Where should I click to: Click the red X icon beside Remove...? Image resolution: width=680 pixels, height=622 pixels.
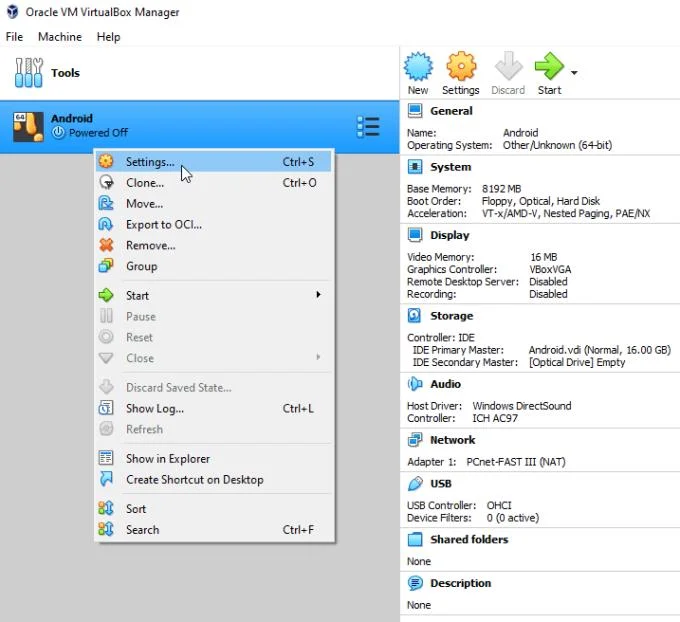(x=106, y=245)
